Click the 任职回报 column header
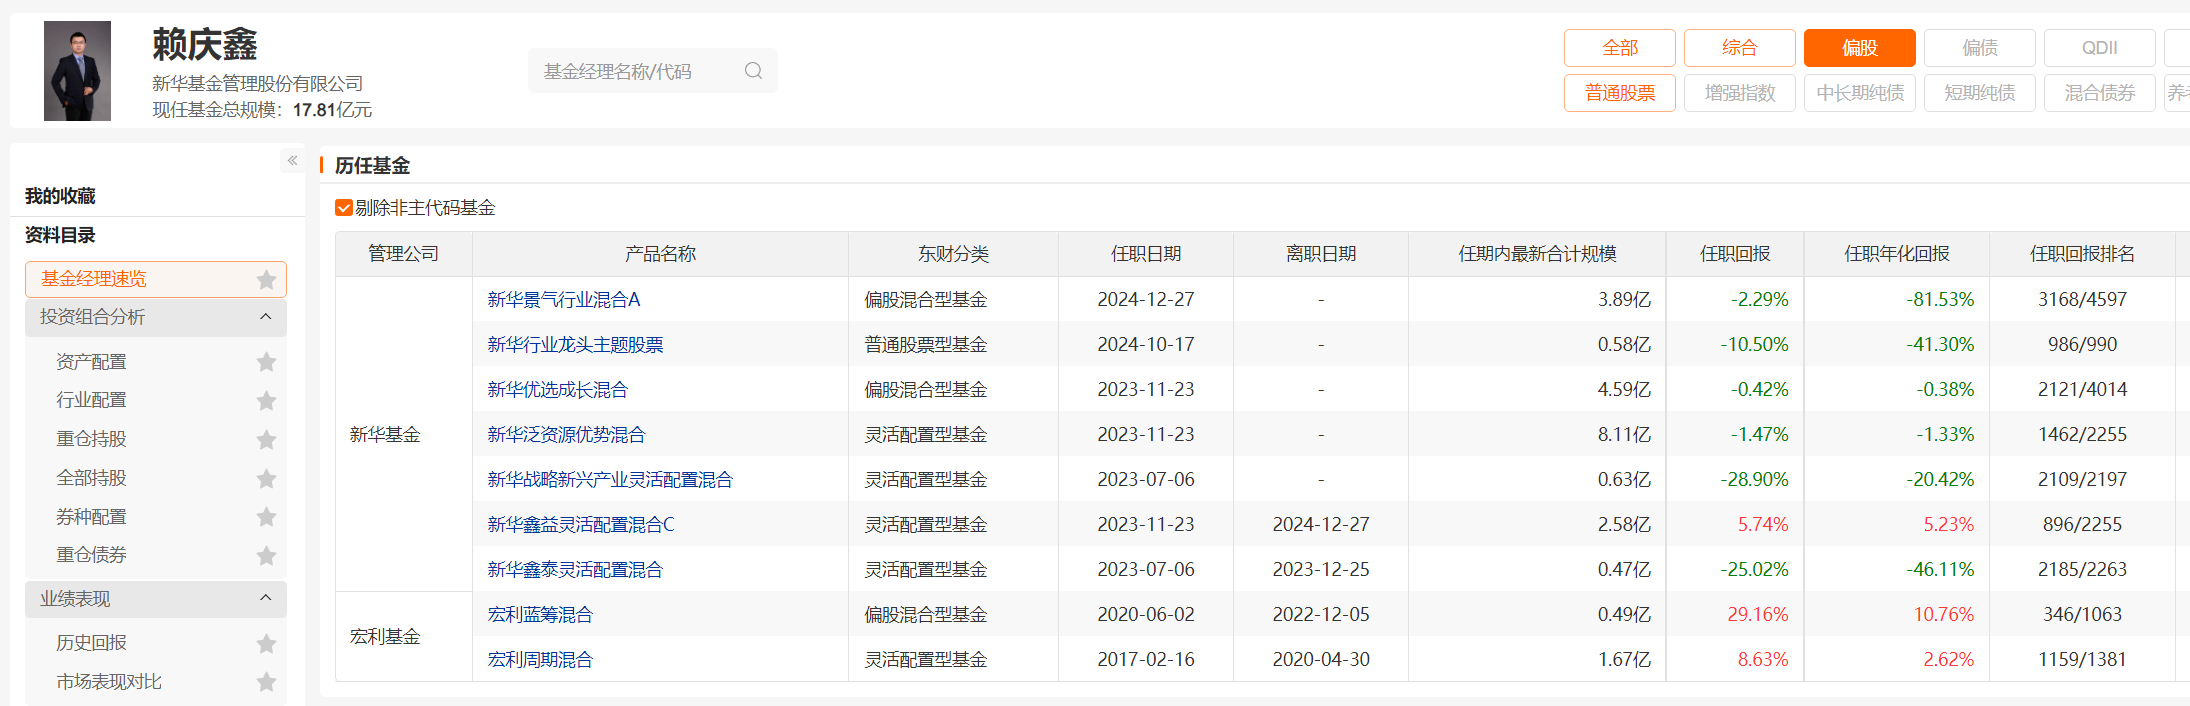Viewport: 2190px width, 706px height. click(1735, 254)
